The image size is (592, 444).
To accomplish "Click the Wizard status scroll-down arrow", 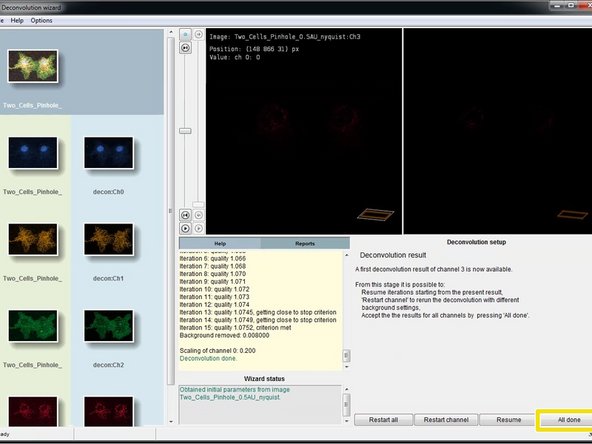I will tap(347, 421).
